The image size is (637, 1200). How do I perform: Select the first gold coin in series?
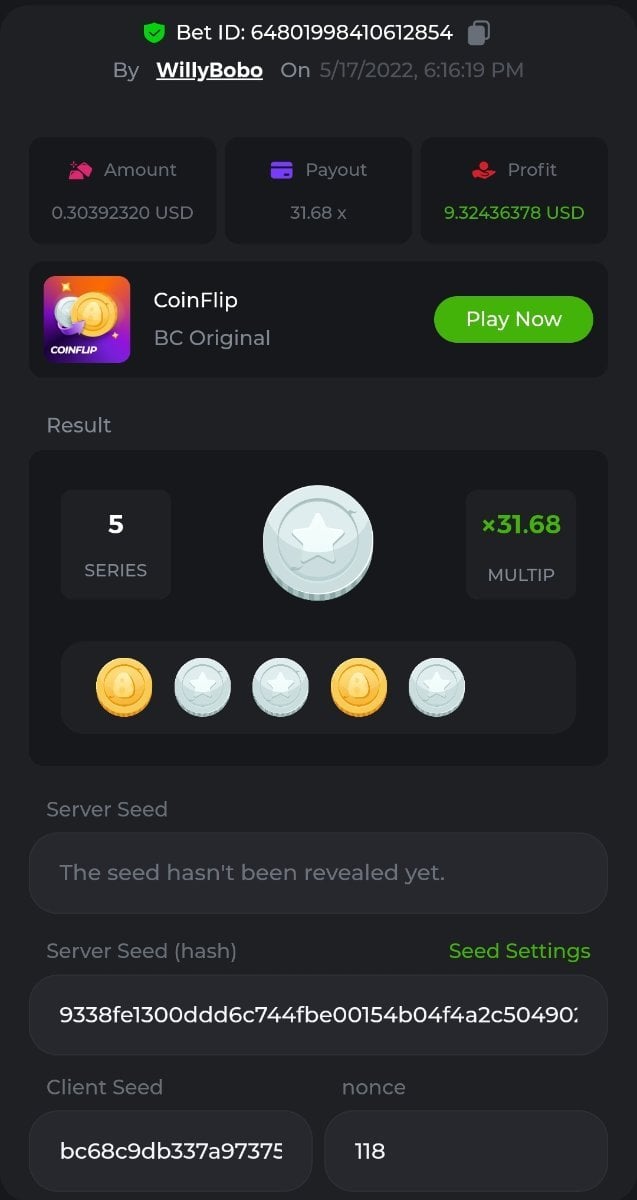pos(124,687)
